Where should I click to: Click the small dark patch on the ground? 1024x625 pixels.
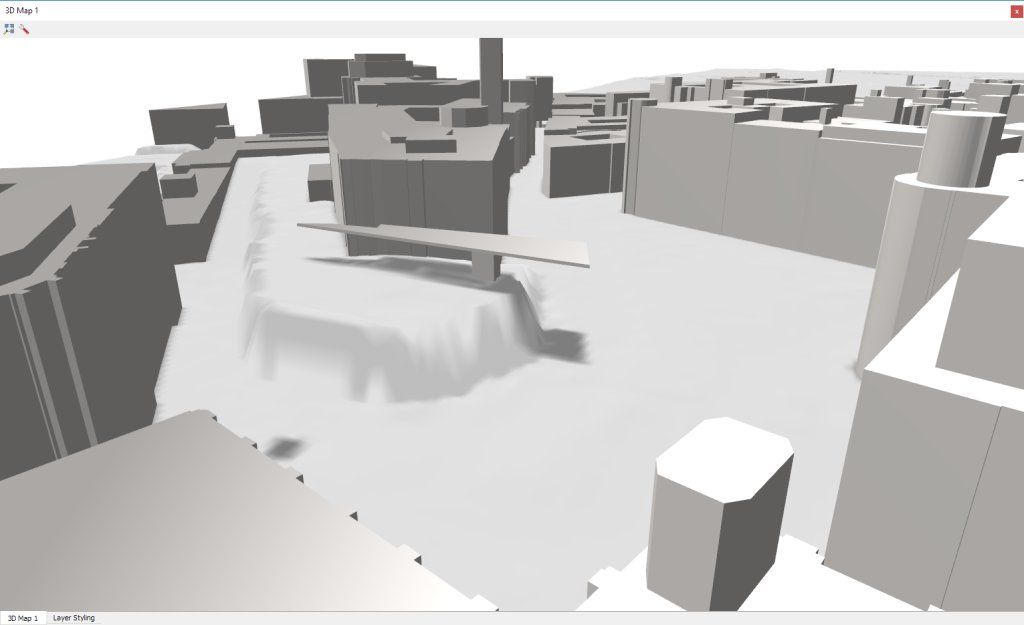pyautogui.click(x=287, y=447)
